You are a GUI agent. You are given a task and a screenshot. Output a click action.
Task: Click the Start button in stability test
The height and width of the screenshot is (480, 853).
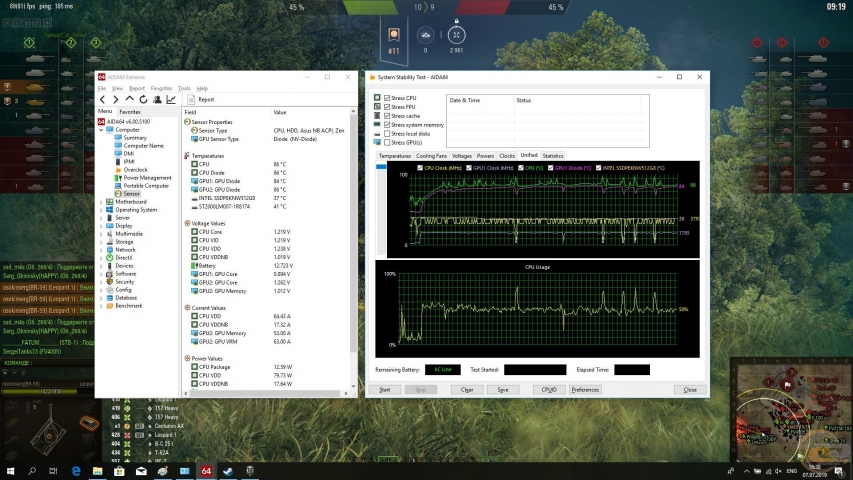(385, 390)
